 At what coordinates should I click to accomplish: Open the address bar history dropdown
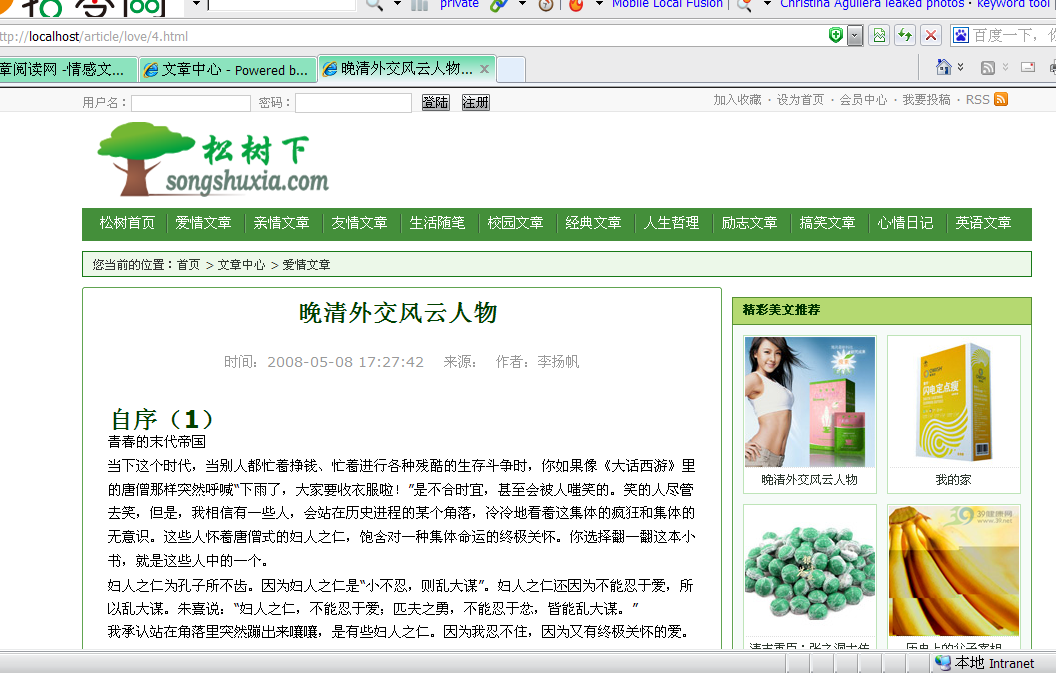[x=855, y=36]
